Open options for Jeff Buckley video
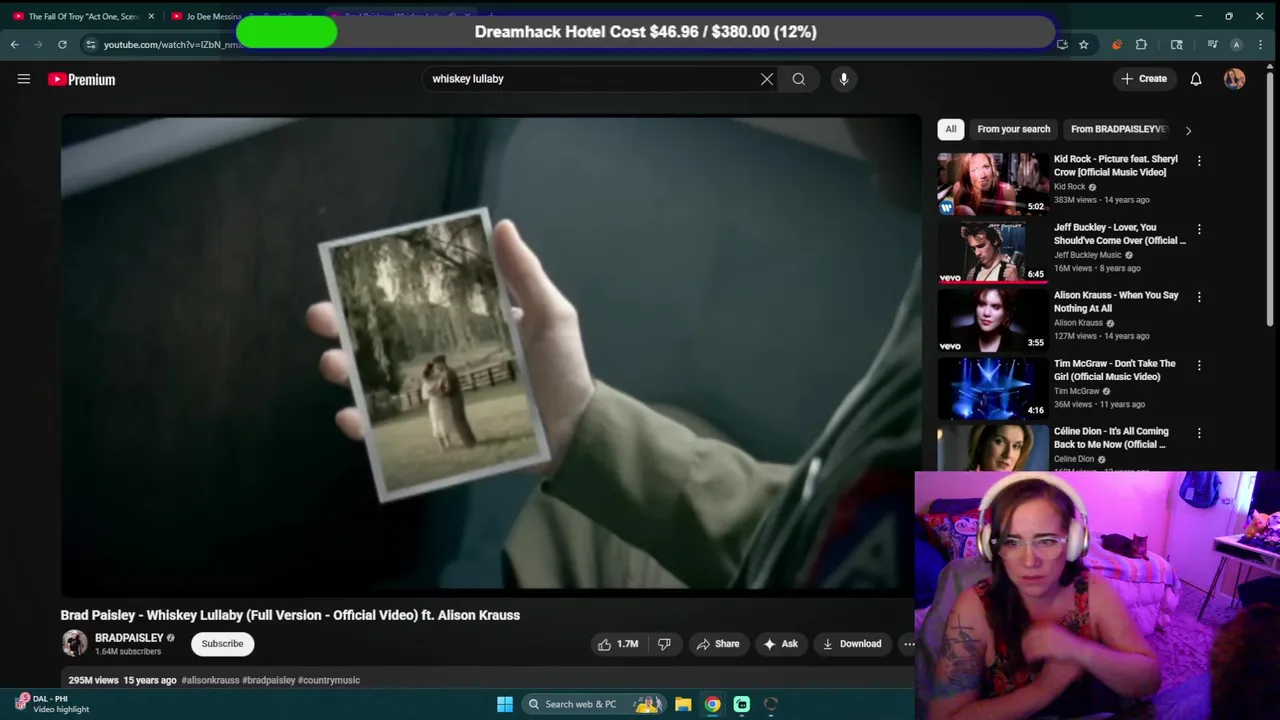This screenshot has height=720, width=1280. pyautogui.click(x=1199, y=229)
